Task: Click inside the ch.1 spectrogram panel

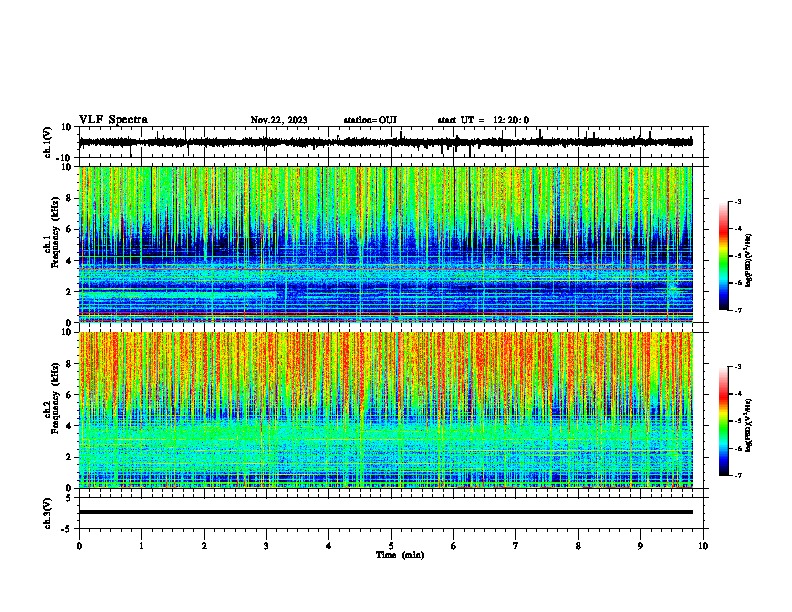Action: 385,244
